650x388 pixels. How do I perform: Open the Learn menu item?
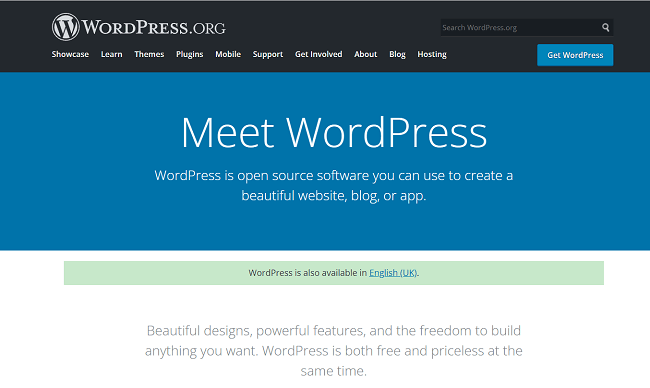(x=112, y=54)
